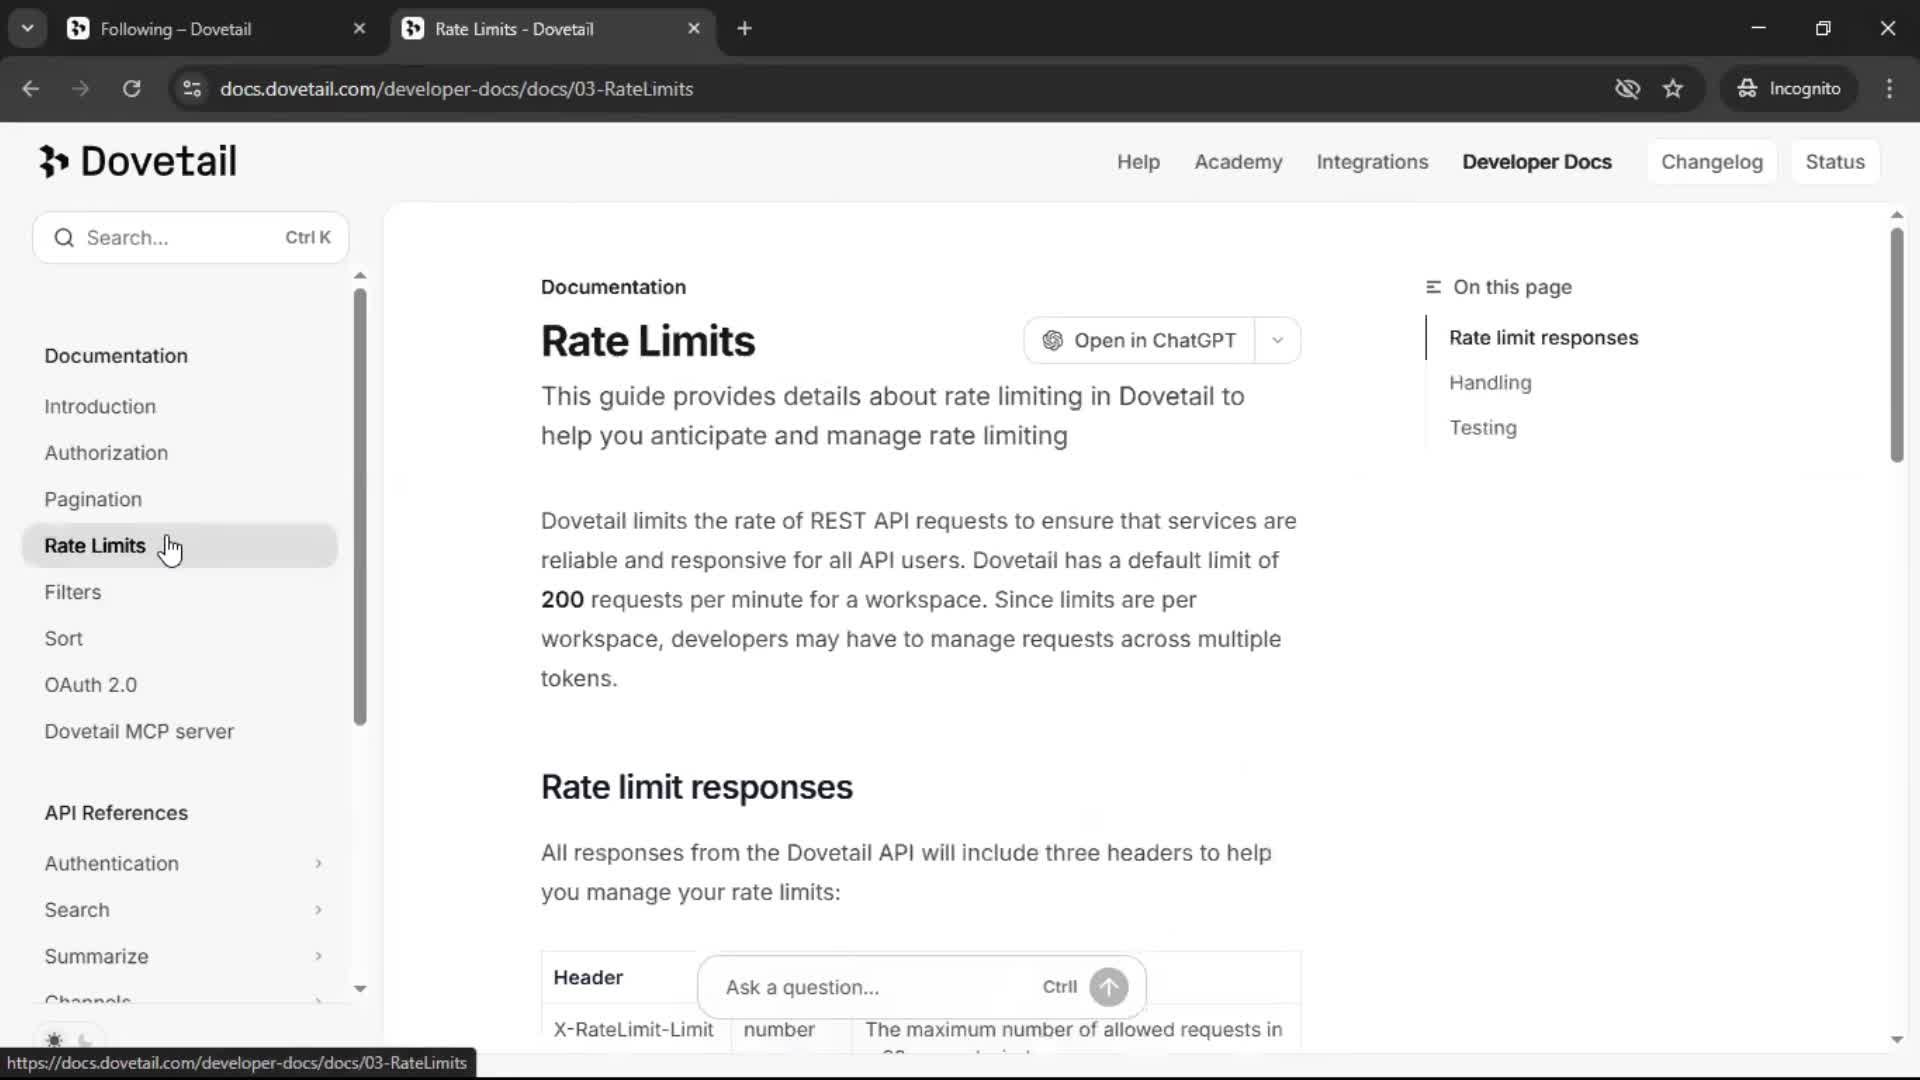Expand the Summarize API reference section
The width and height of the screenshot is (1920, 1080).
coord(318,956)
